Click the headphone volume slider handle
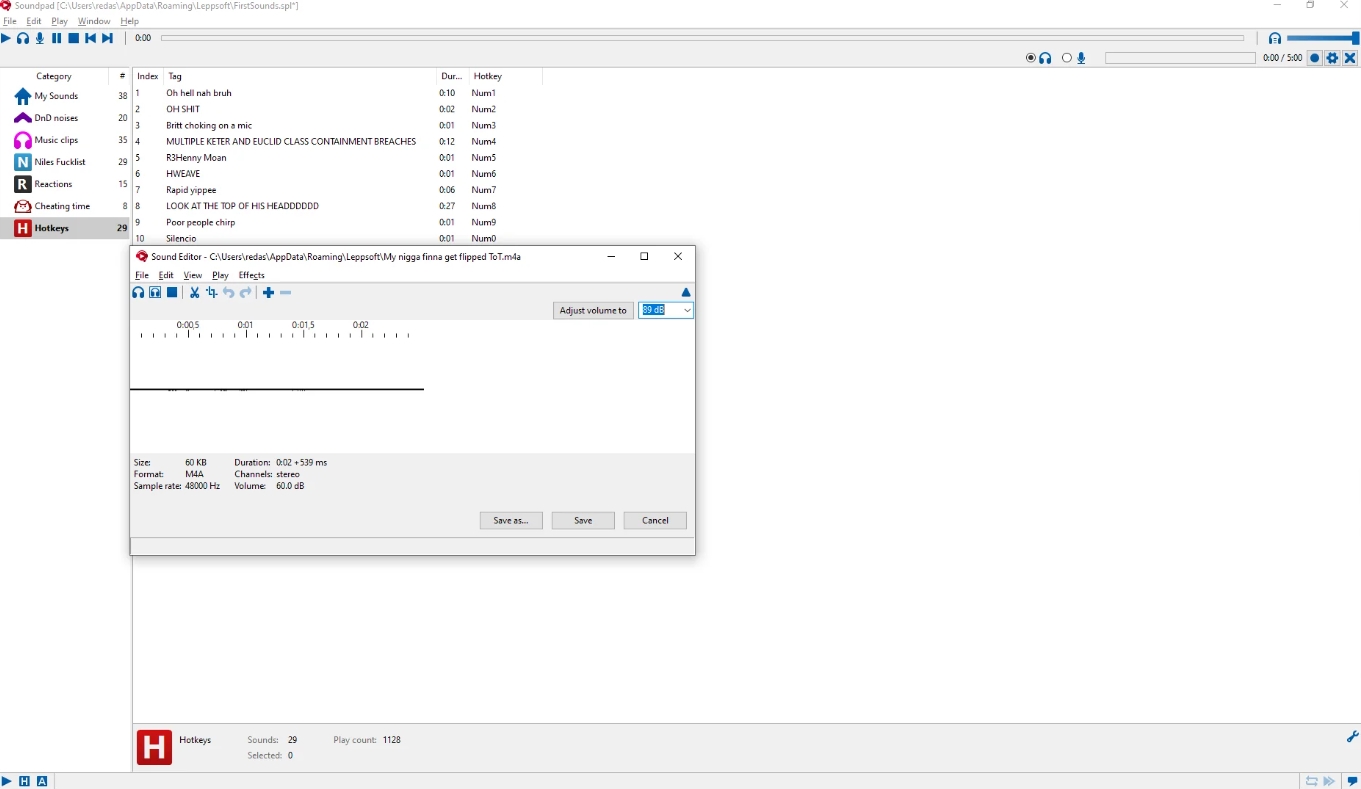This screenshot has width=1361, height=789. coord(1355,38)
